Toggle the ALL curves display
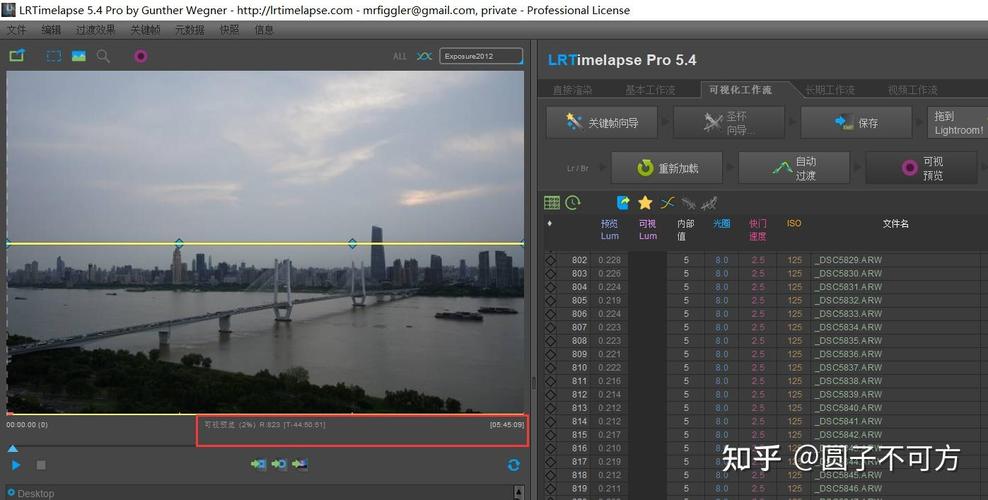The height and width of the screenshot is (500, 988). coord(400,56)
